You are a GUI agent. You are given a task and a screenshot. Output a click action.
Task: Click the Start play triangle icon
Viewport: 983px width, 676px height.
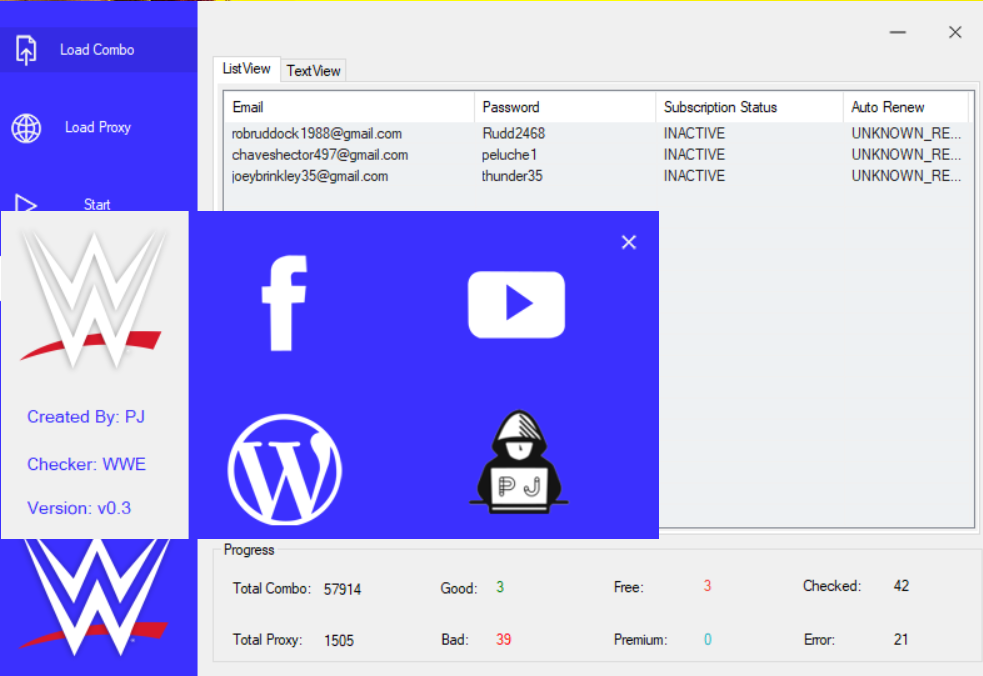pos(26,203)
